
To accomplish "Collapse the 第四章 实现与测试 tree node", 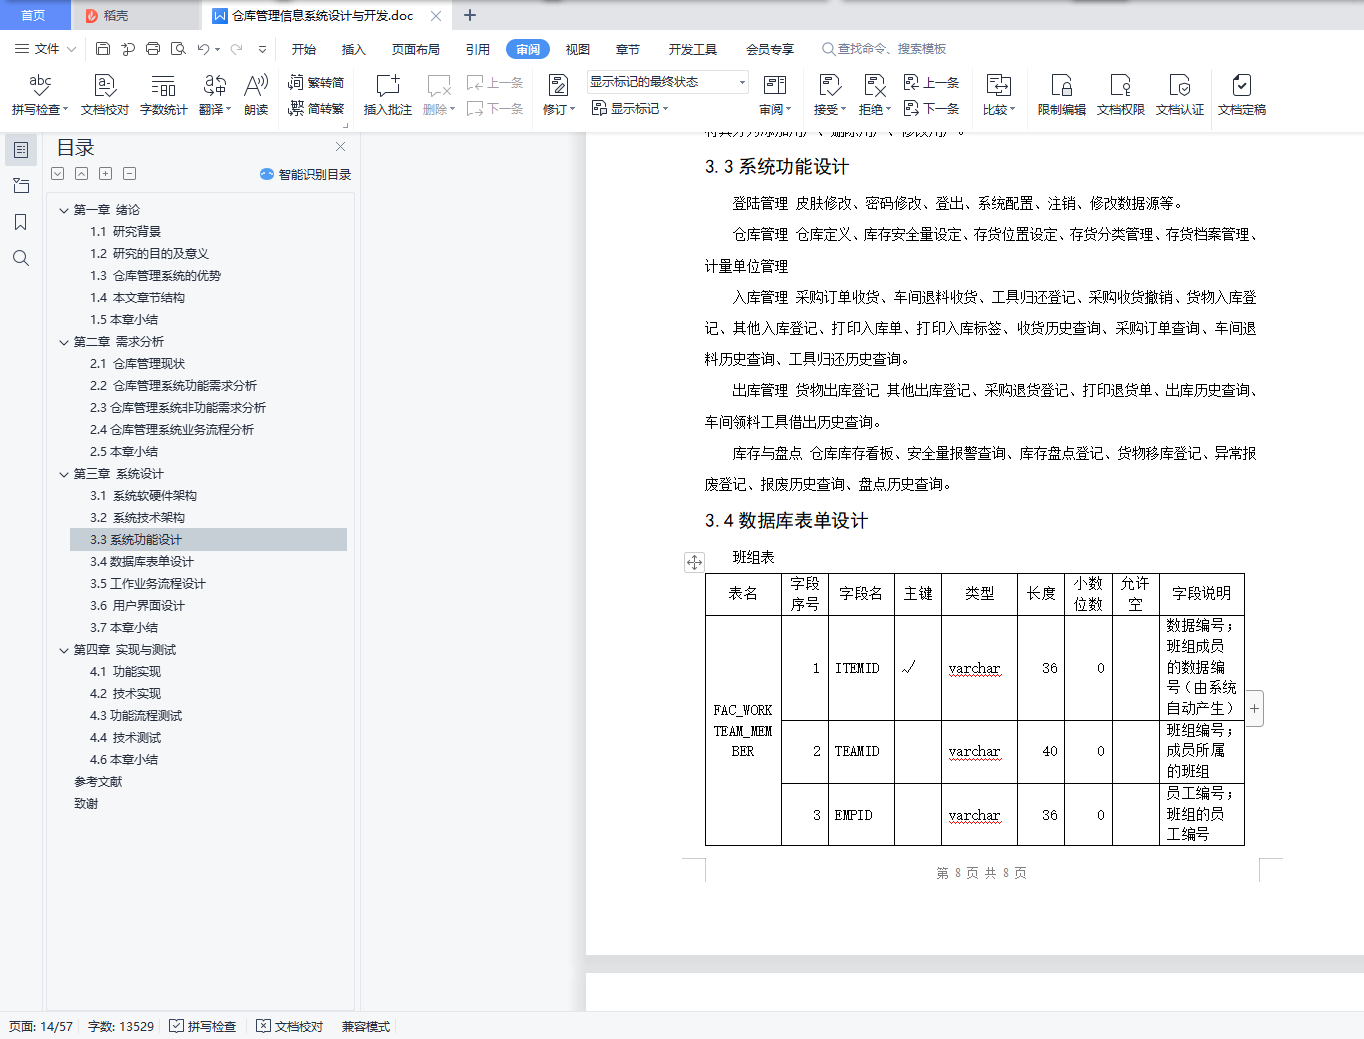I will 64,650.
